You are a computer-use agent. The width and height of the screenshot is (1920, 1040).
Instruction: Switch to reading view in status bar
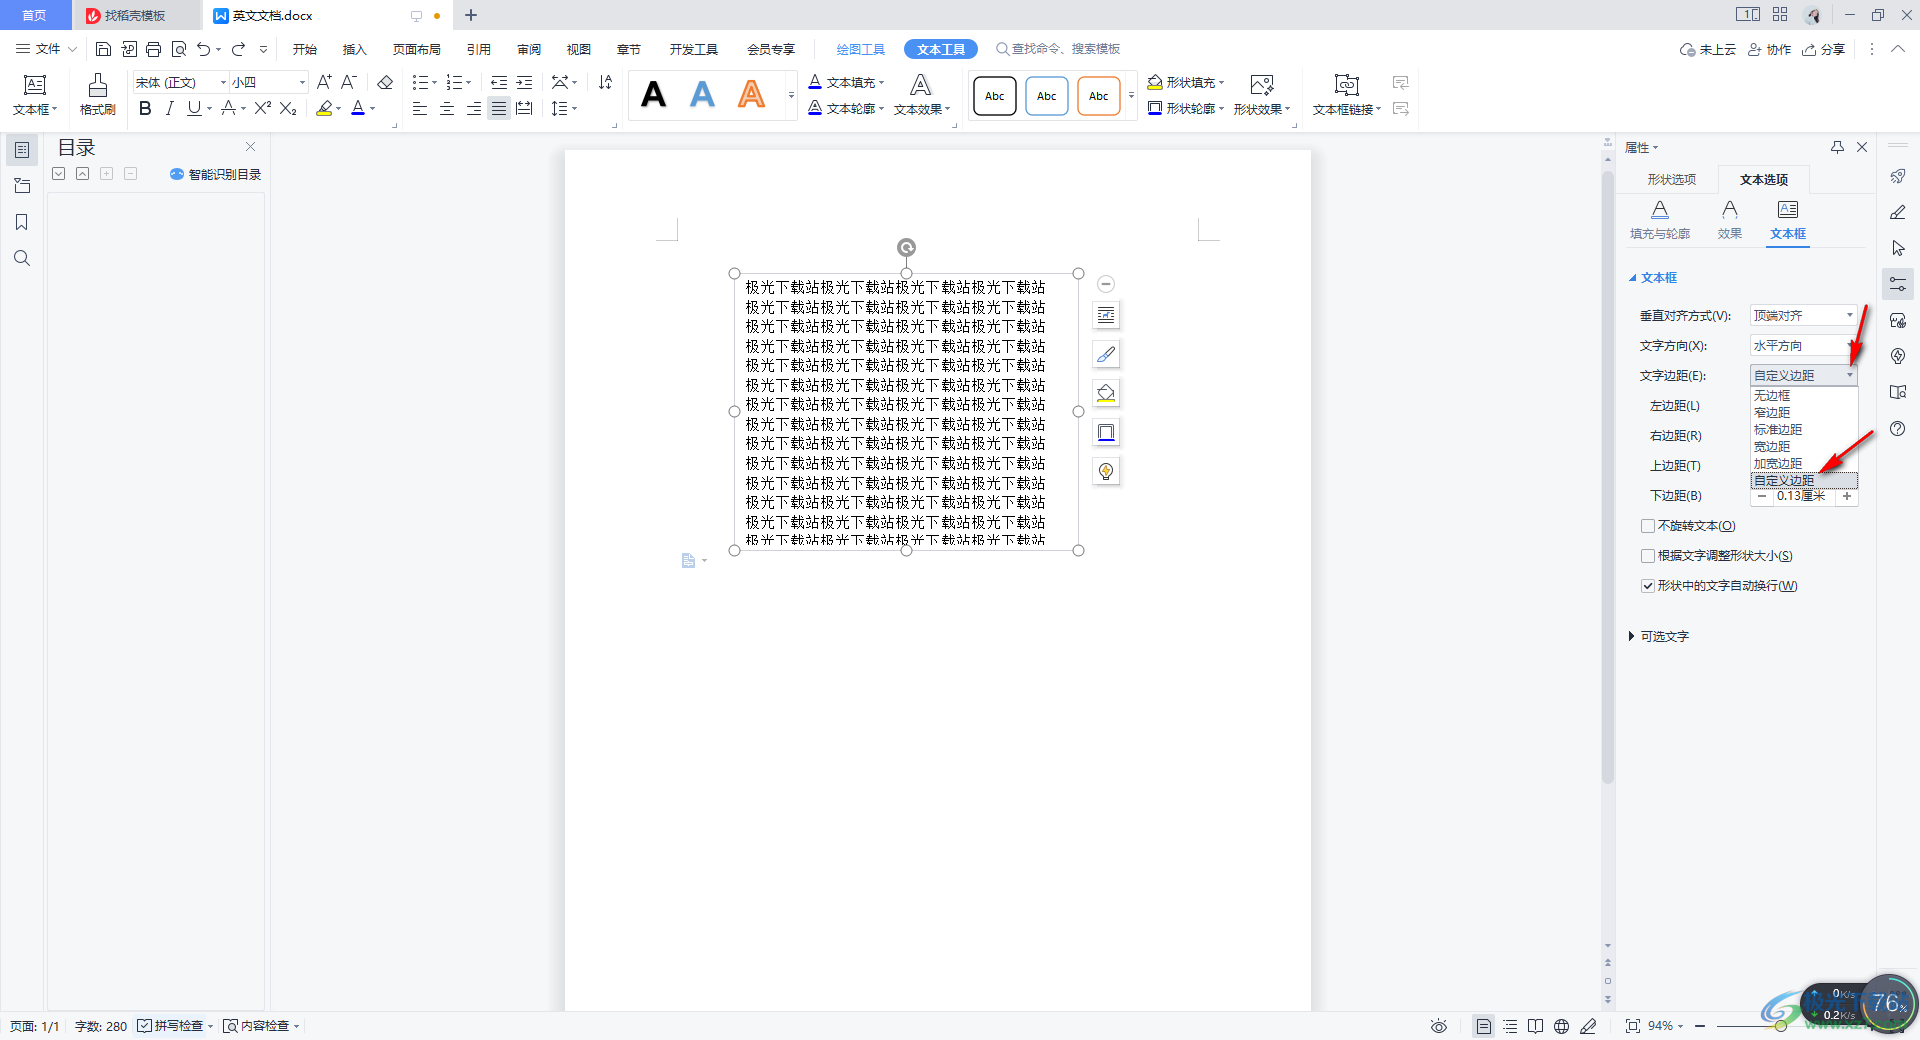coord(1535,1026)
